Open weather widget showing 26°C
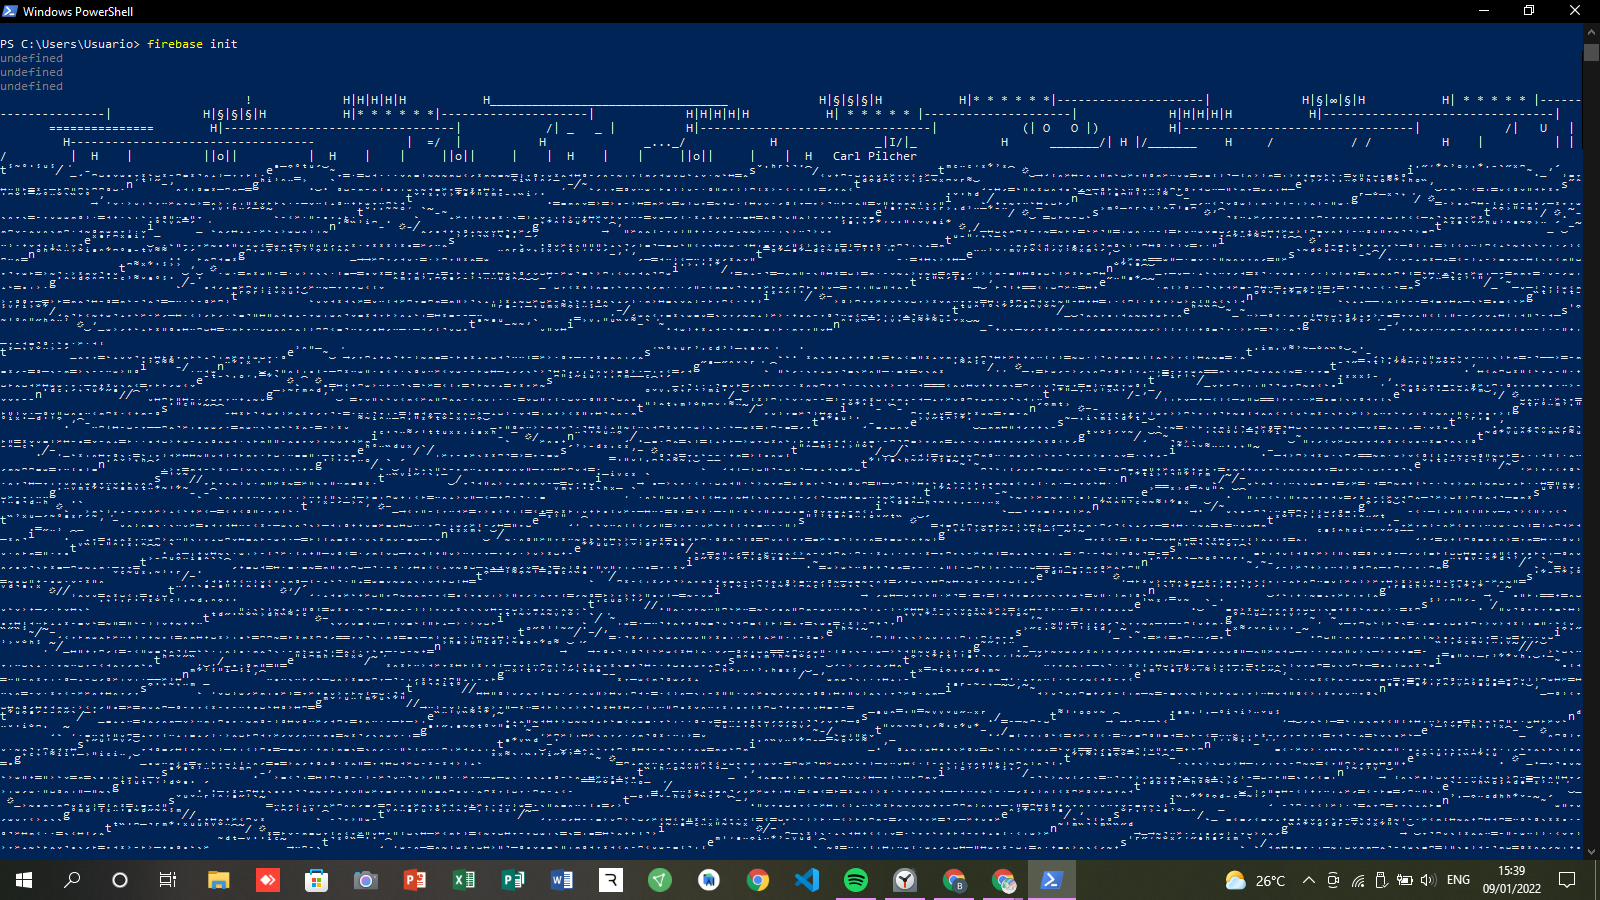1600x900 pixels. pyautogui.click(x=1255, y=880)
